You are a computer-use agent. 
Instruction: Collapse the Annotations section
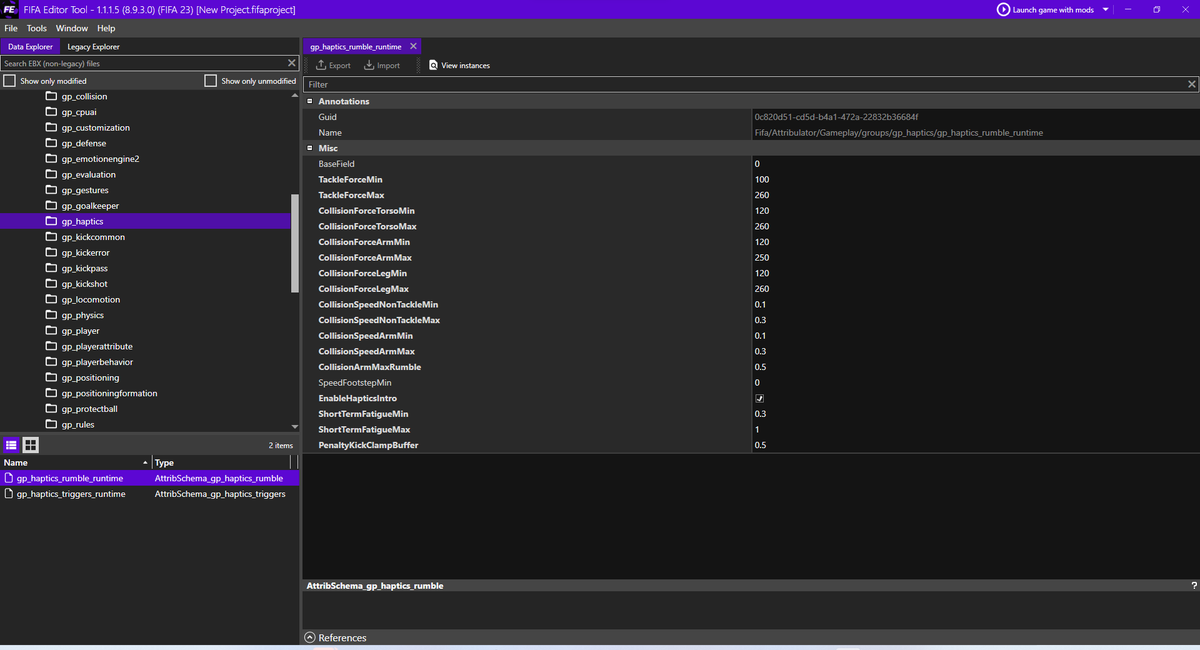[x=310, y=101]
